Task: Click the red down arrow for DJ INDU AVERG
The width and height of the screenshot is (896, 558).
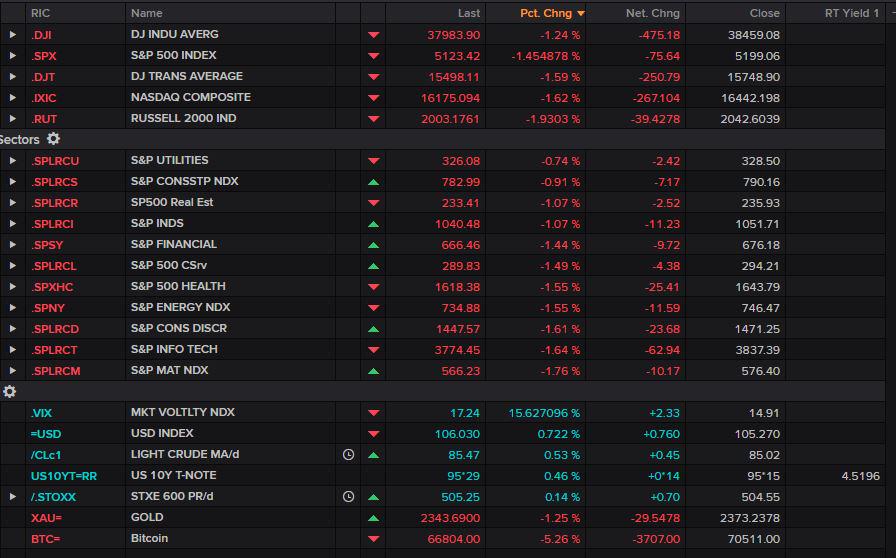Action: point(373,35)
